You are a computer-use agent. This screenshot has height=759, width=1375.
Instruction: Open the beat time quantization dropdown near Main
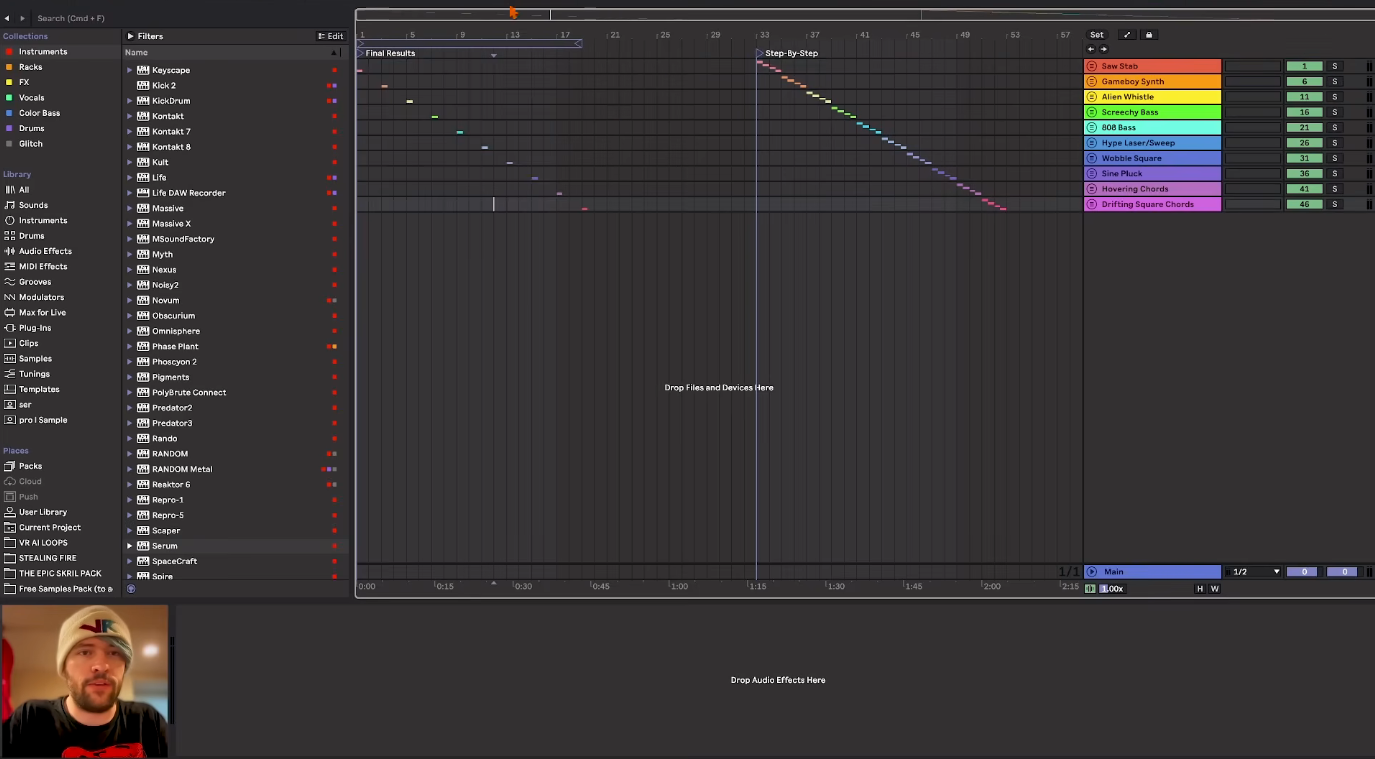(x=1254, y=571)
